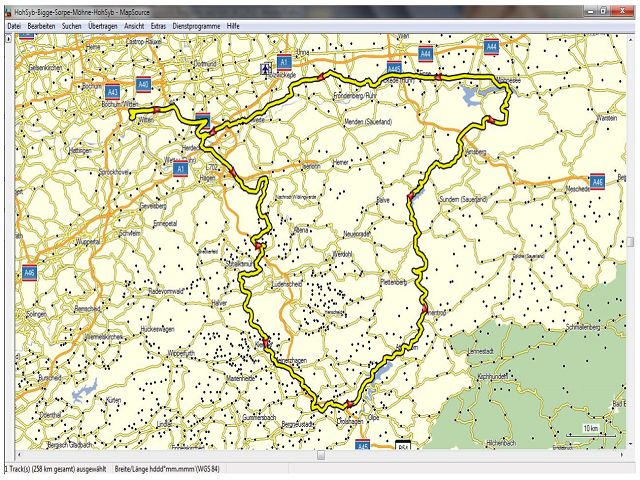
Task: Open the Datei menu
Action: (14, 26)
